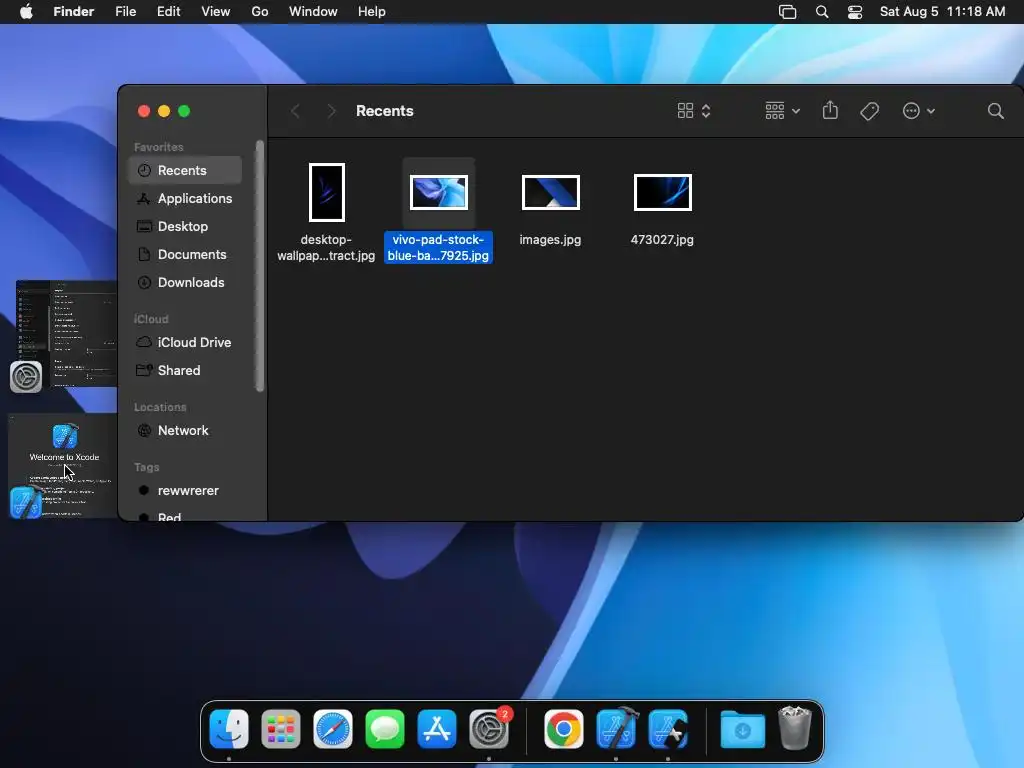Screen dimensions: 1024x768
Task: Click the System Settings gear icon in Stage Manager
Action: (26, 377)
